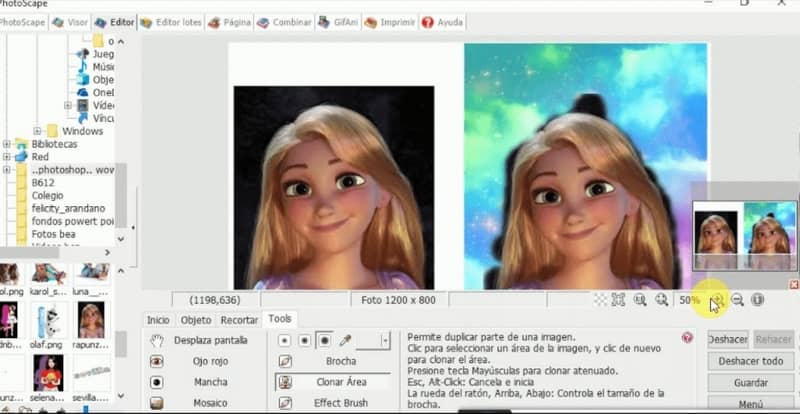The height and width of the screenshot is (414, 800).
Task: Open the GifAni tab
Action: [338, 22]
